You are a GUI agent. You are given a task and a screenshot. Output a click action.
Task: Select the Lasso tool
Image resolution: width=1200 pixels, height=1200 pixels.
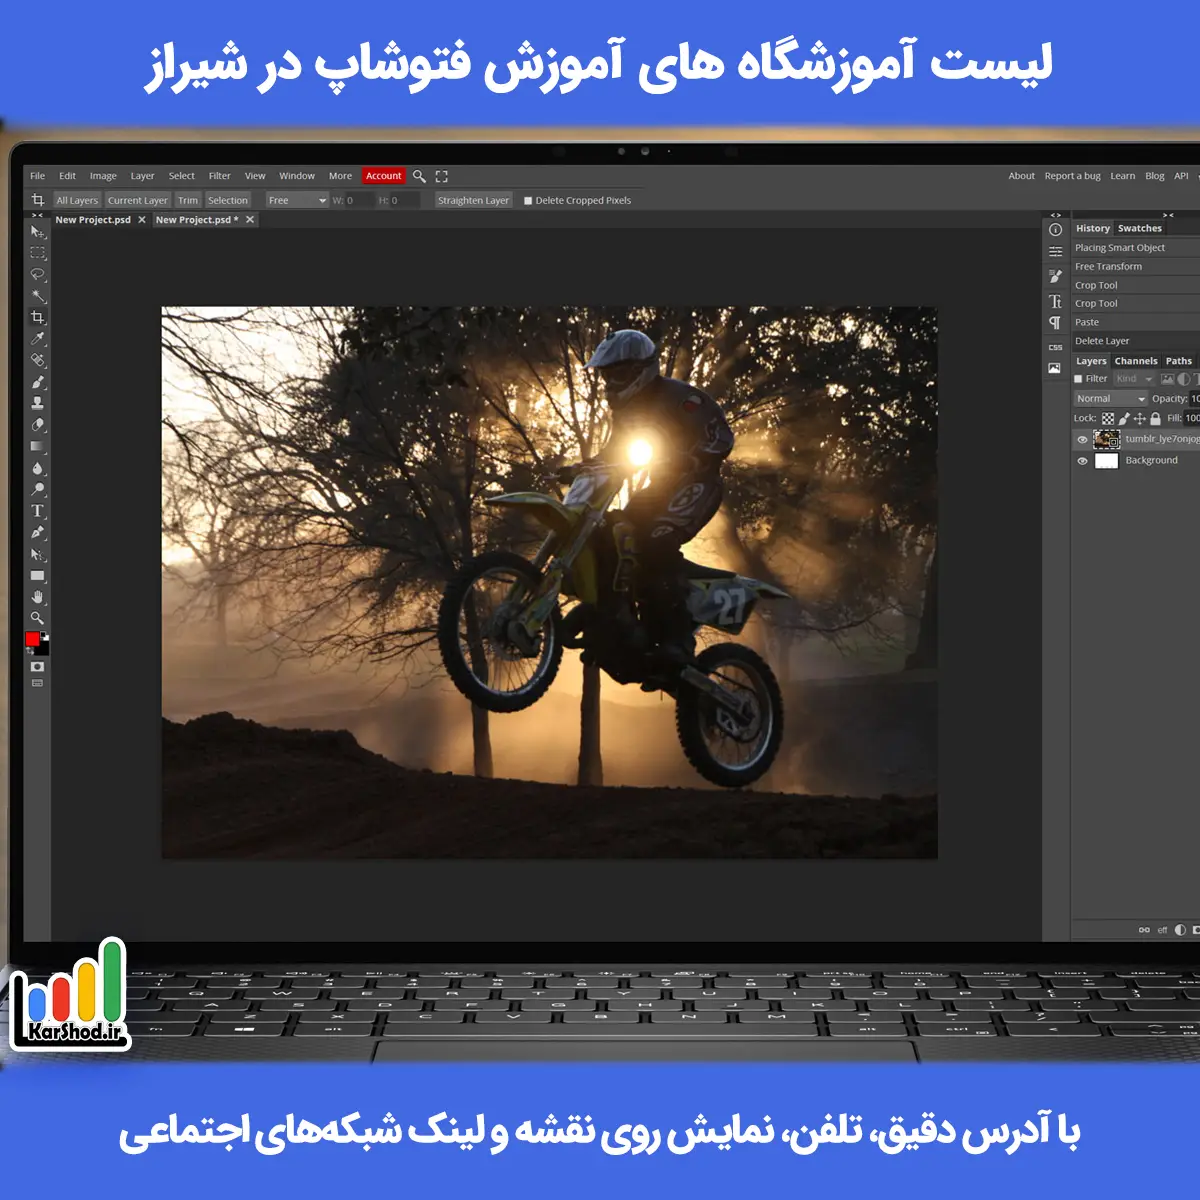38,274
